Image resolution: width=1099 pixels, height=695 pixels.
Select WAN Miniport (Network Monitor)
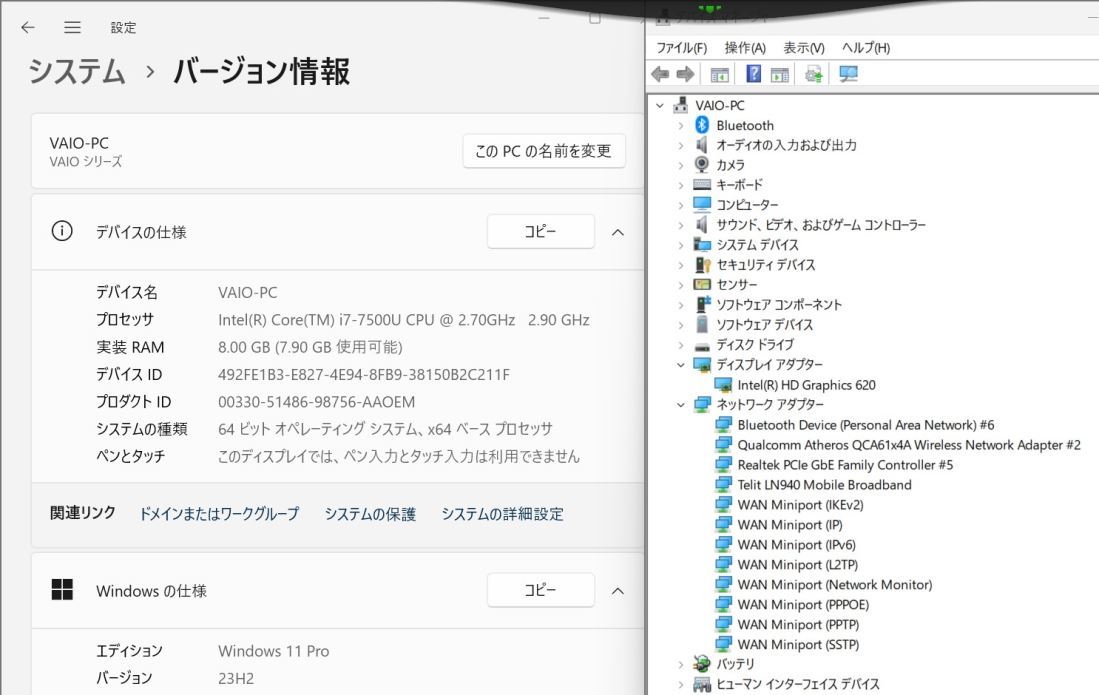click(x=835, y=584)
